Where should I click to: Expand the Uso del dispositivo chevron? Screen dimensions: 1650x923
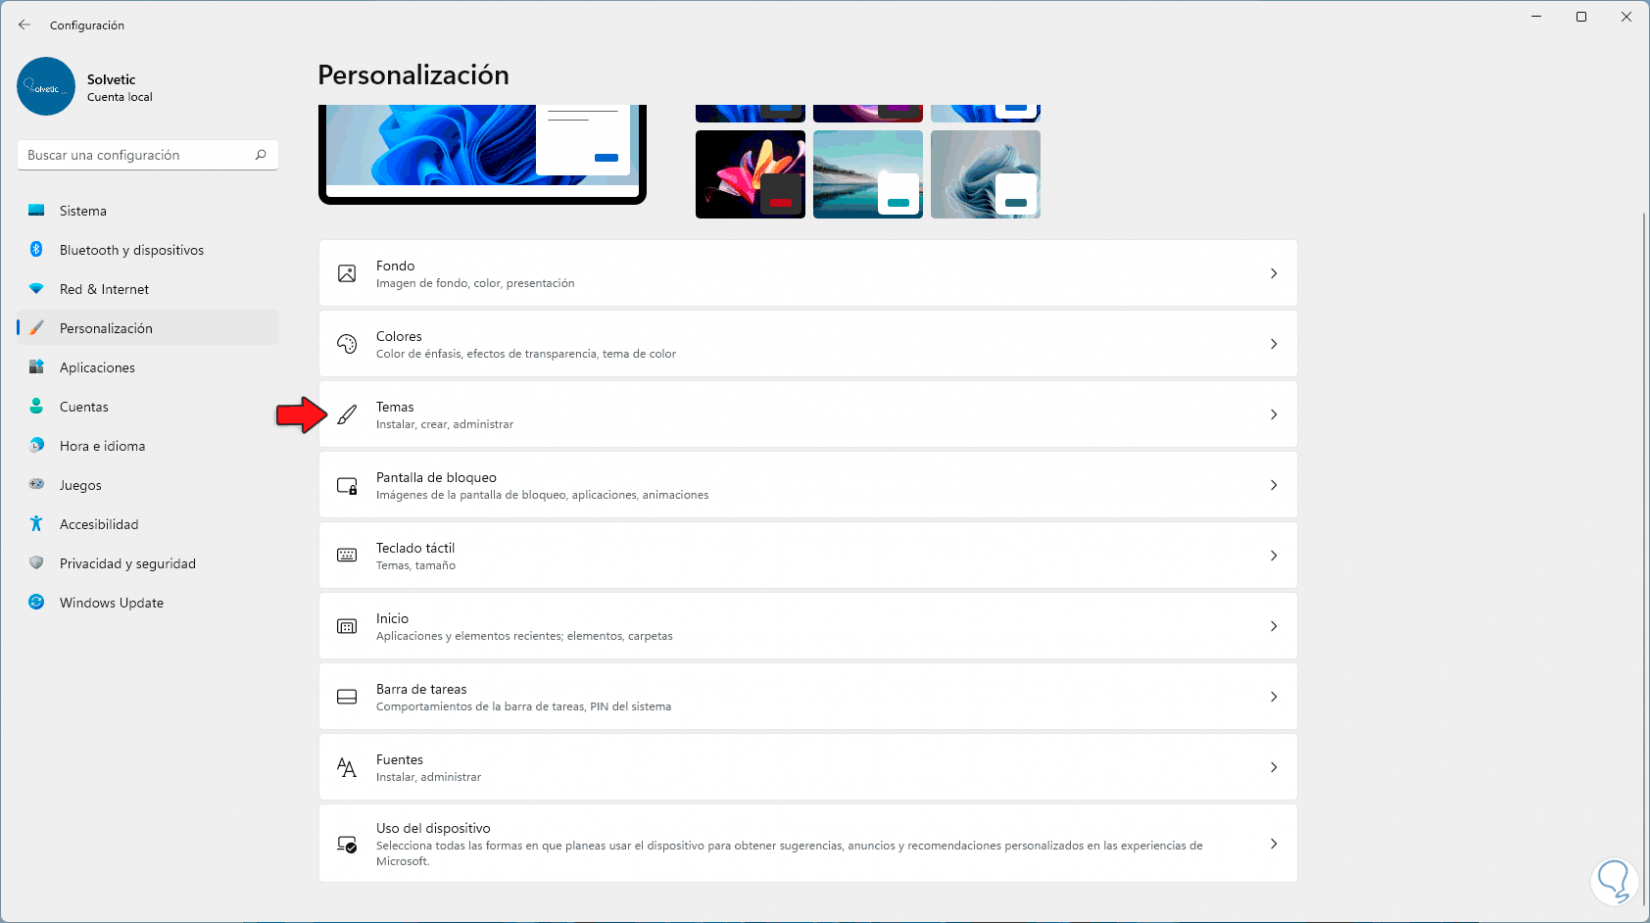[1273, 844]
